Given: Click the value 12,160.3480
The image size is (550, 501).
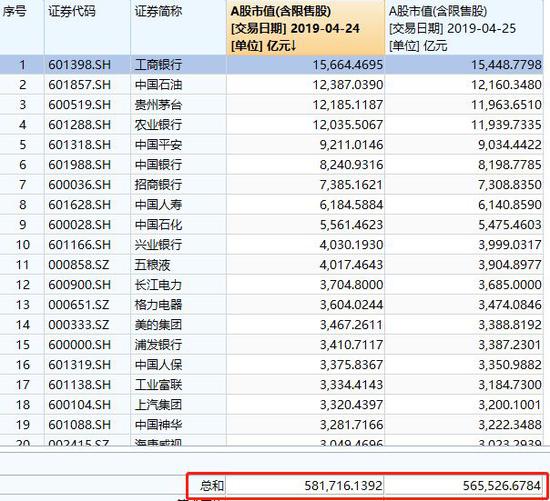Looking at the screenshot, I should [x=506, y=85].
